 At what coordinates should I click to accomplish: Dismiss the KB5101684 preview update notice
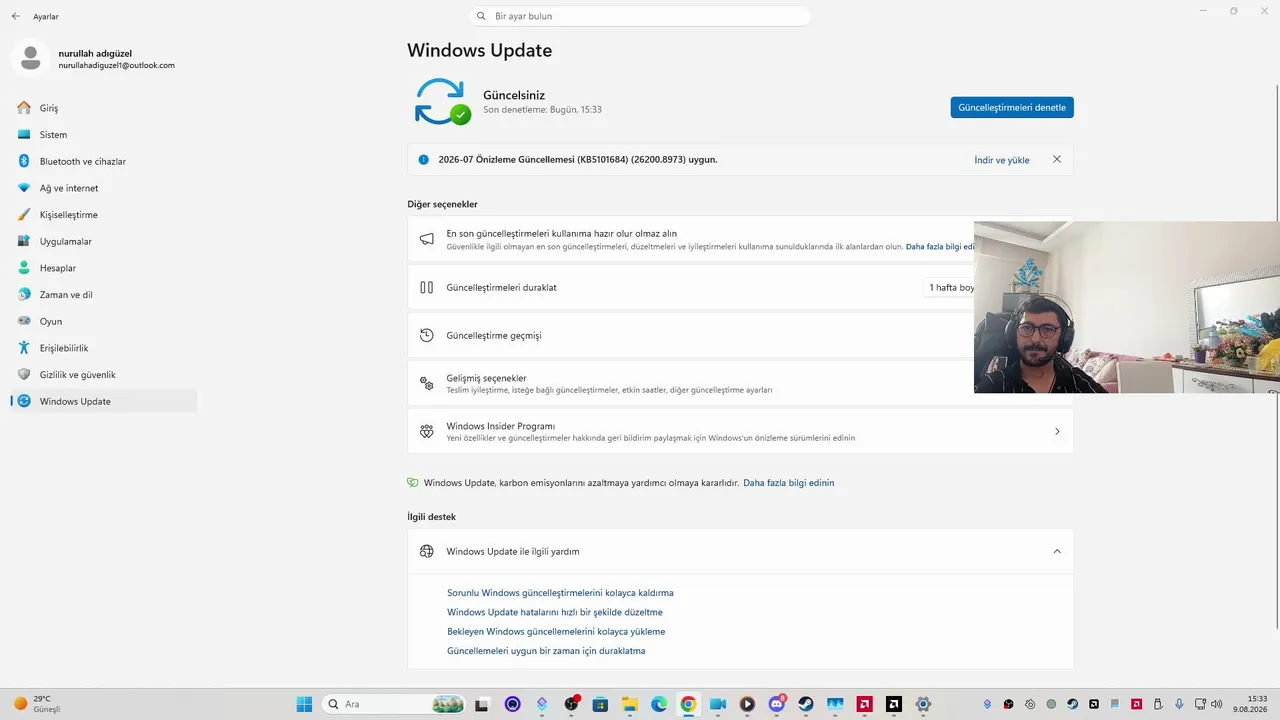pos(1057,159)
